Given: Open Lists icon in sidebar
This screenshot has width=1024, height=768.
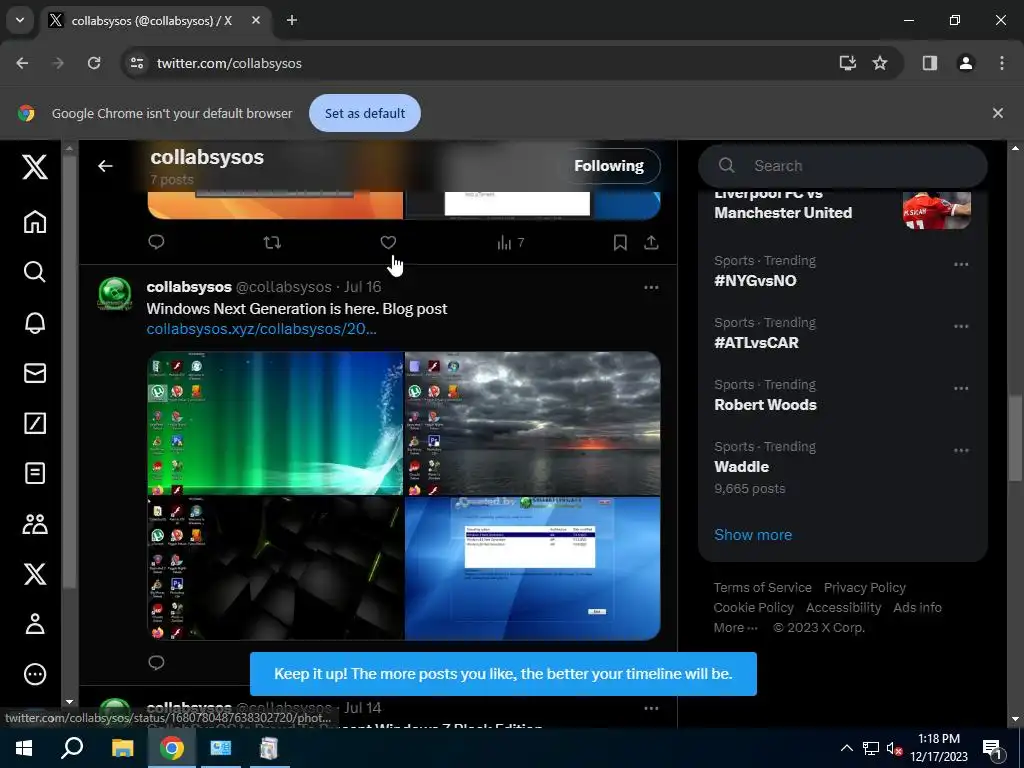Looking at the screenshot, I should (x=35, y=473).
